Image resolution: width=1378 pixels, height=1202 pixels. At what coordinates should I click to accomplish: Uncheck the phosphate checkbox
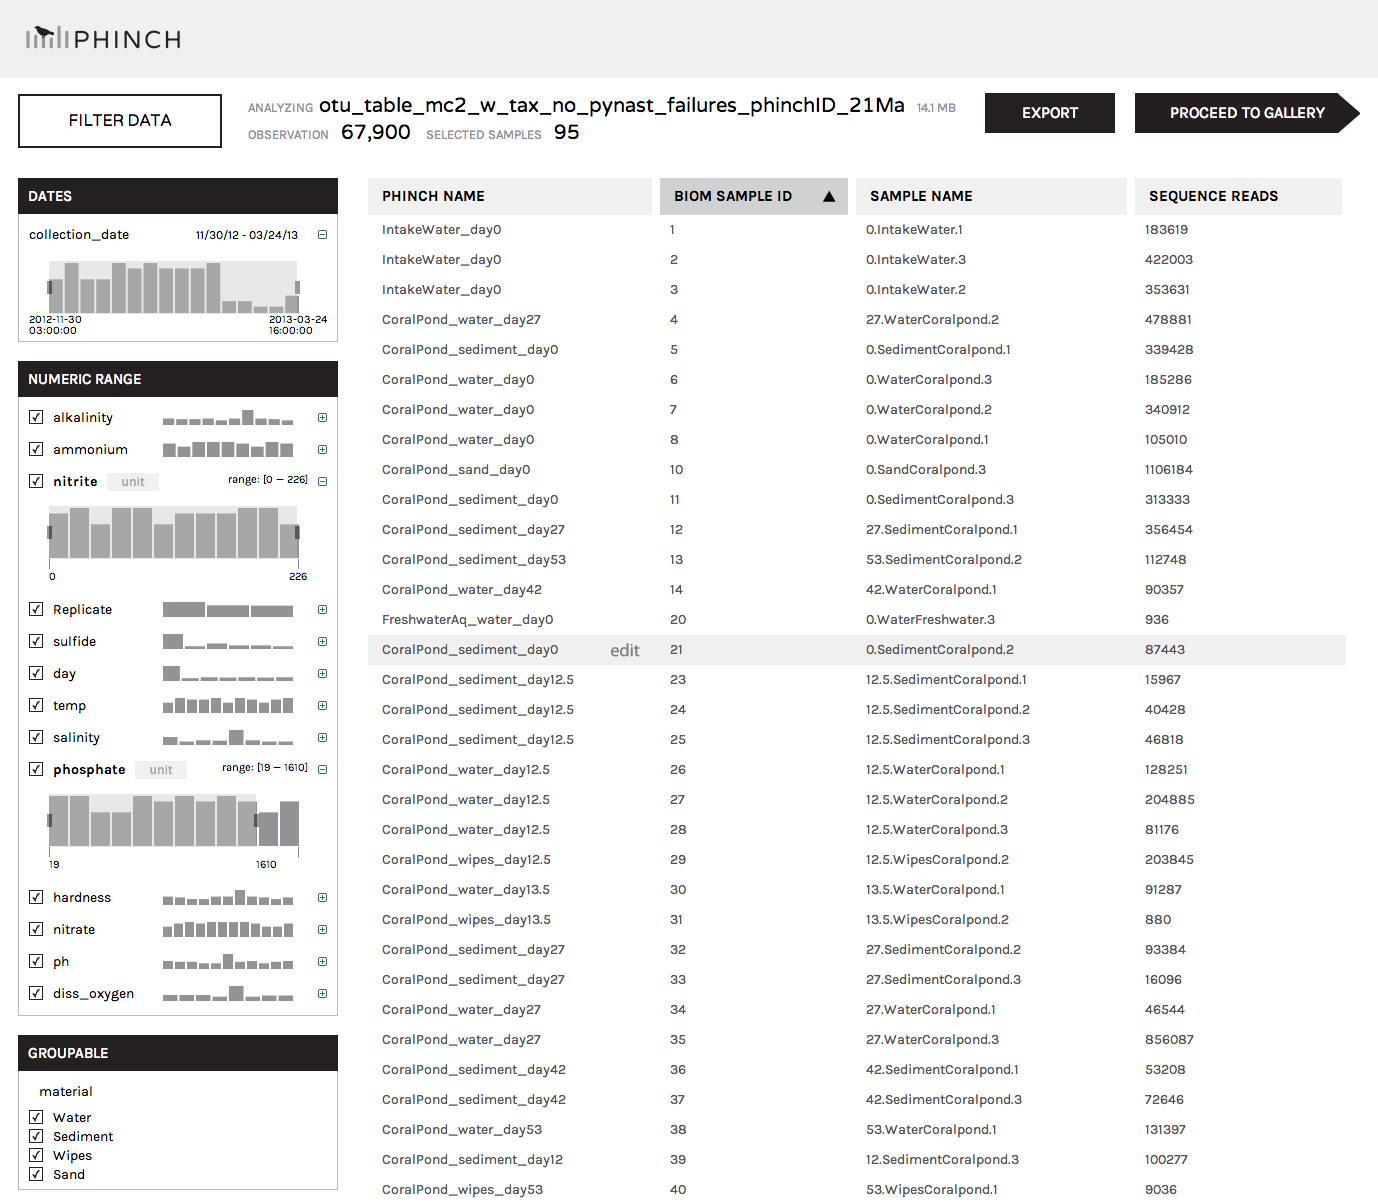click(36, 769)
